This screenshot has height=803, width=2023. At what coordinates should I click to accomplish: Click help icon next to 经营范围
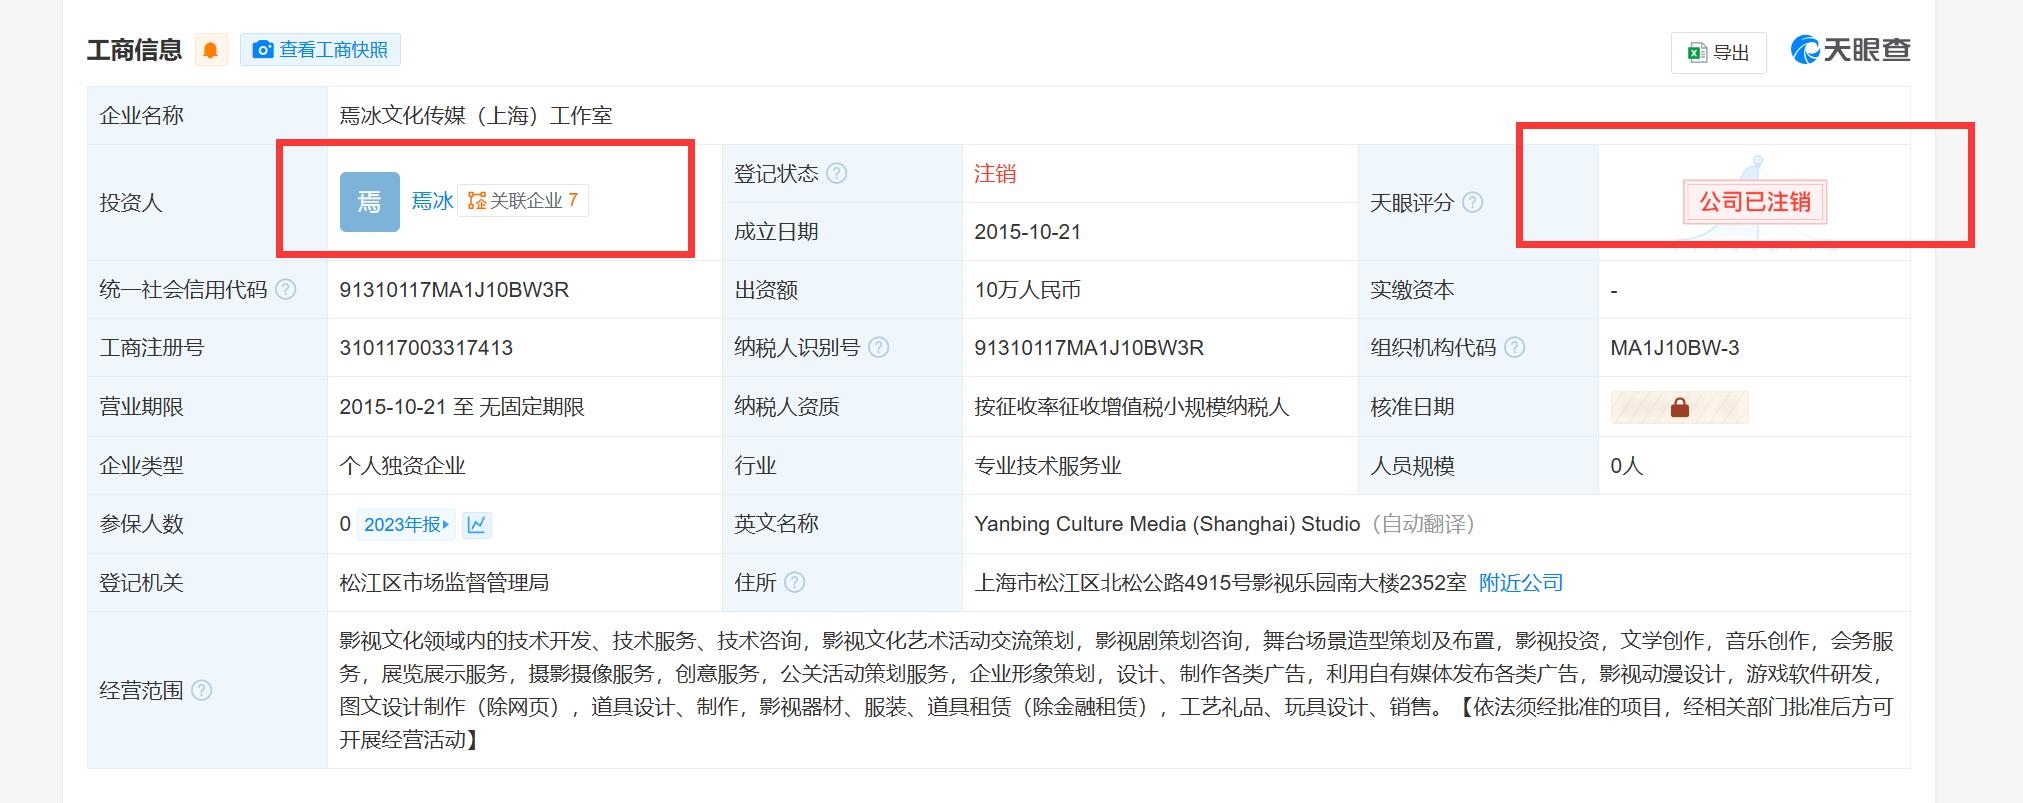tap(202, 691)
